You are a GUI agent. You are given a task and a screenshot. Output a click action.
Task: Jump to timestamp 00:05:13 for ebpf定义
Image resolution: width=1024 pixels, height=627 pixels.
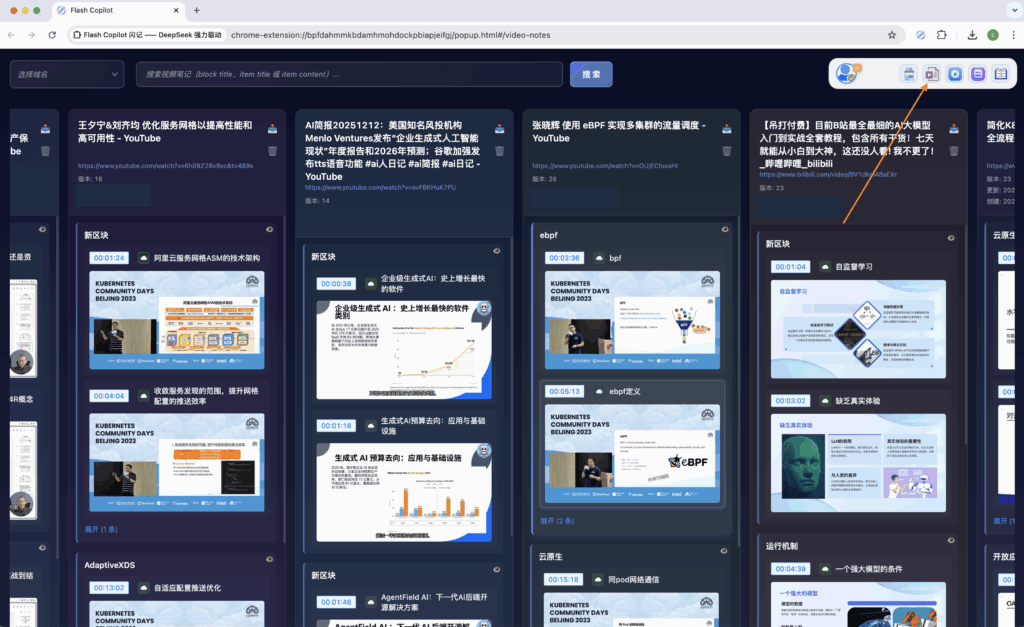click(563, 391)
